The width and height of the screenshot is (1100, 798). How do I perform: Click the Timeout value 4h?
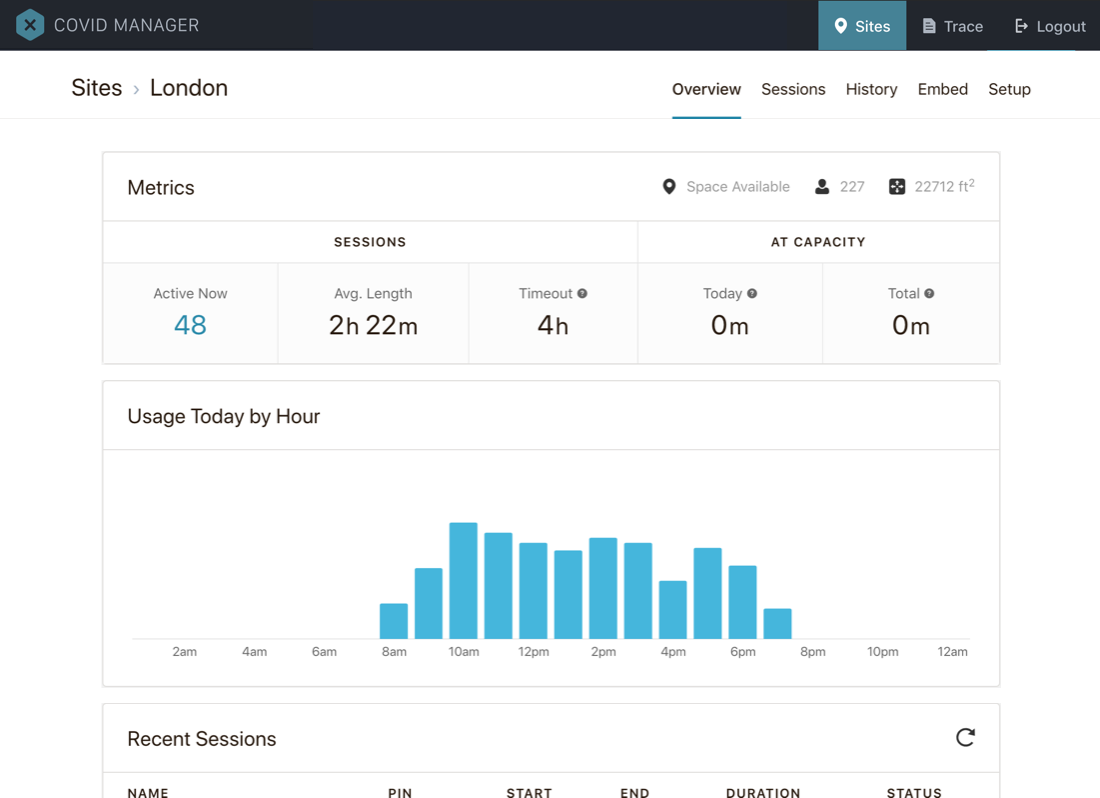point(553,325)
